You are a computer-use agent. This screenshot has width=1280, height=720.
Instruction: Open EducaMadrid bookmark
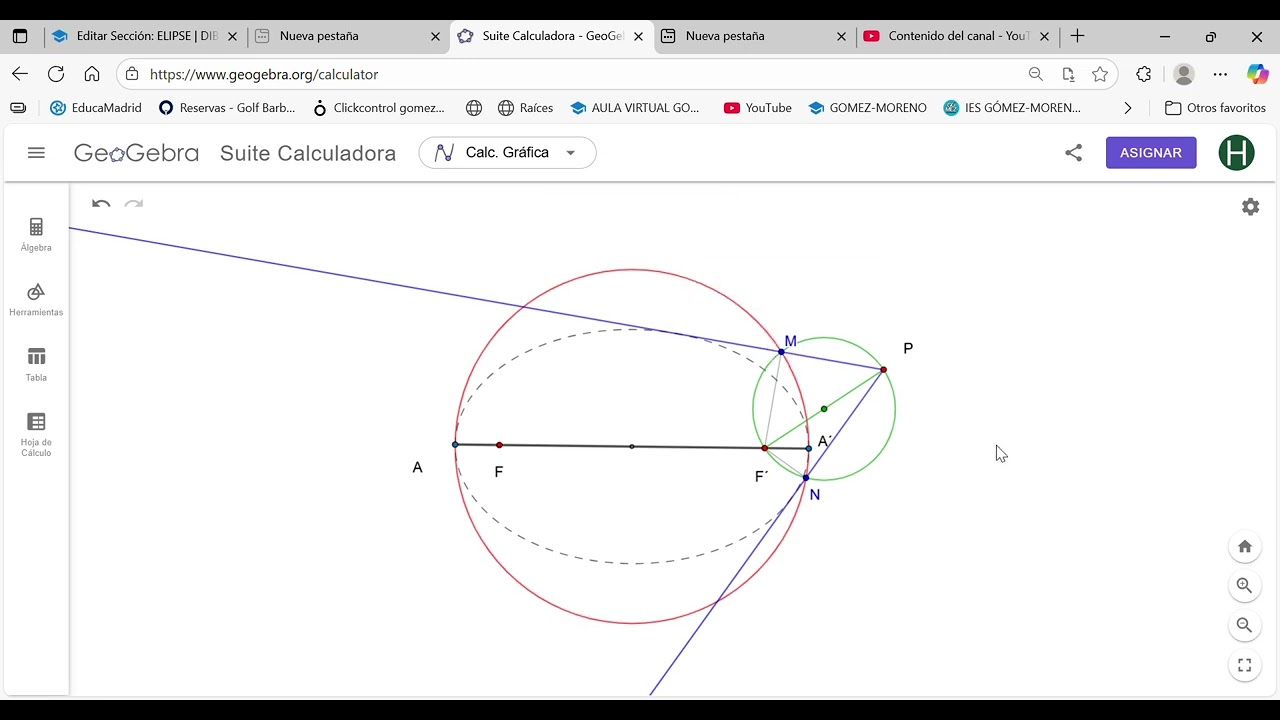(96, 108)
